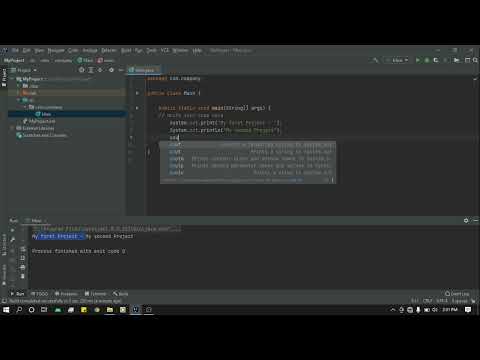Collapse the src folder in project tree
Screen dimensions: 480x360
pyautogui.click(x=19, y=100)
